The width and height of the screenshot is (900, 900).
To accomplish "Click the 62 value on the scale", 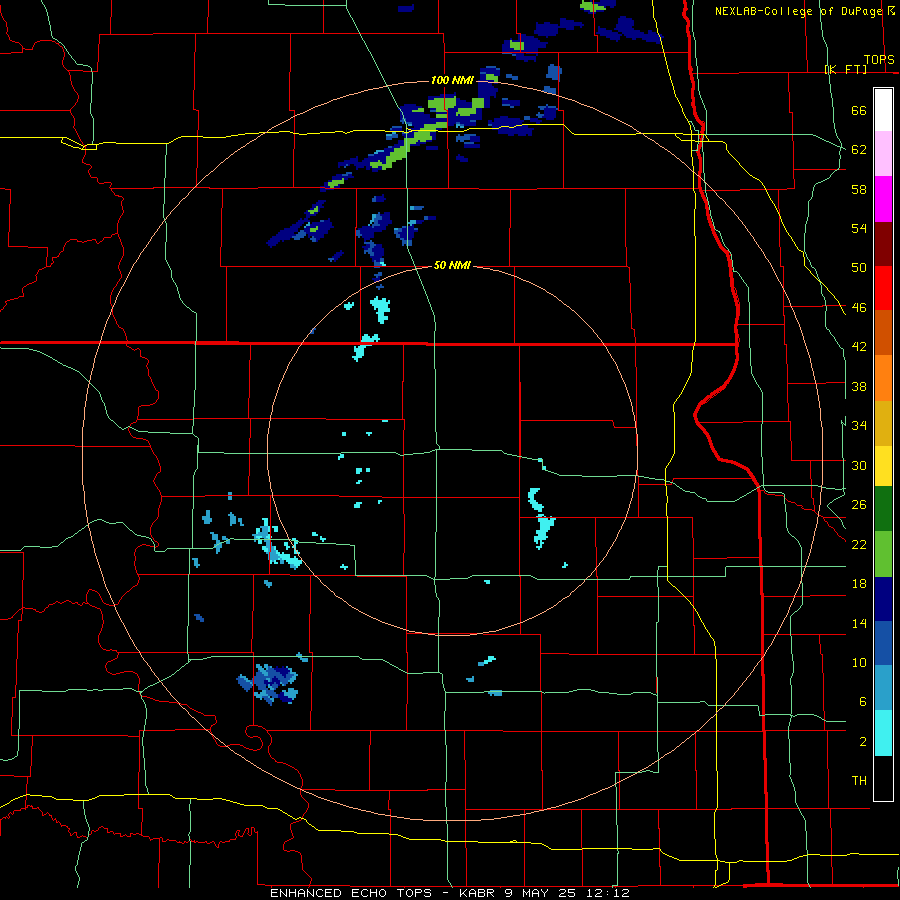I will (859, 150).
